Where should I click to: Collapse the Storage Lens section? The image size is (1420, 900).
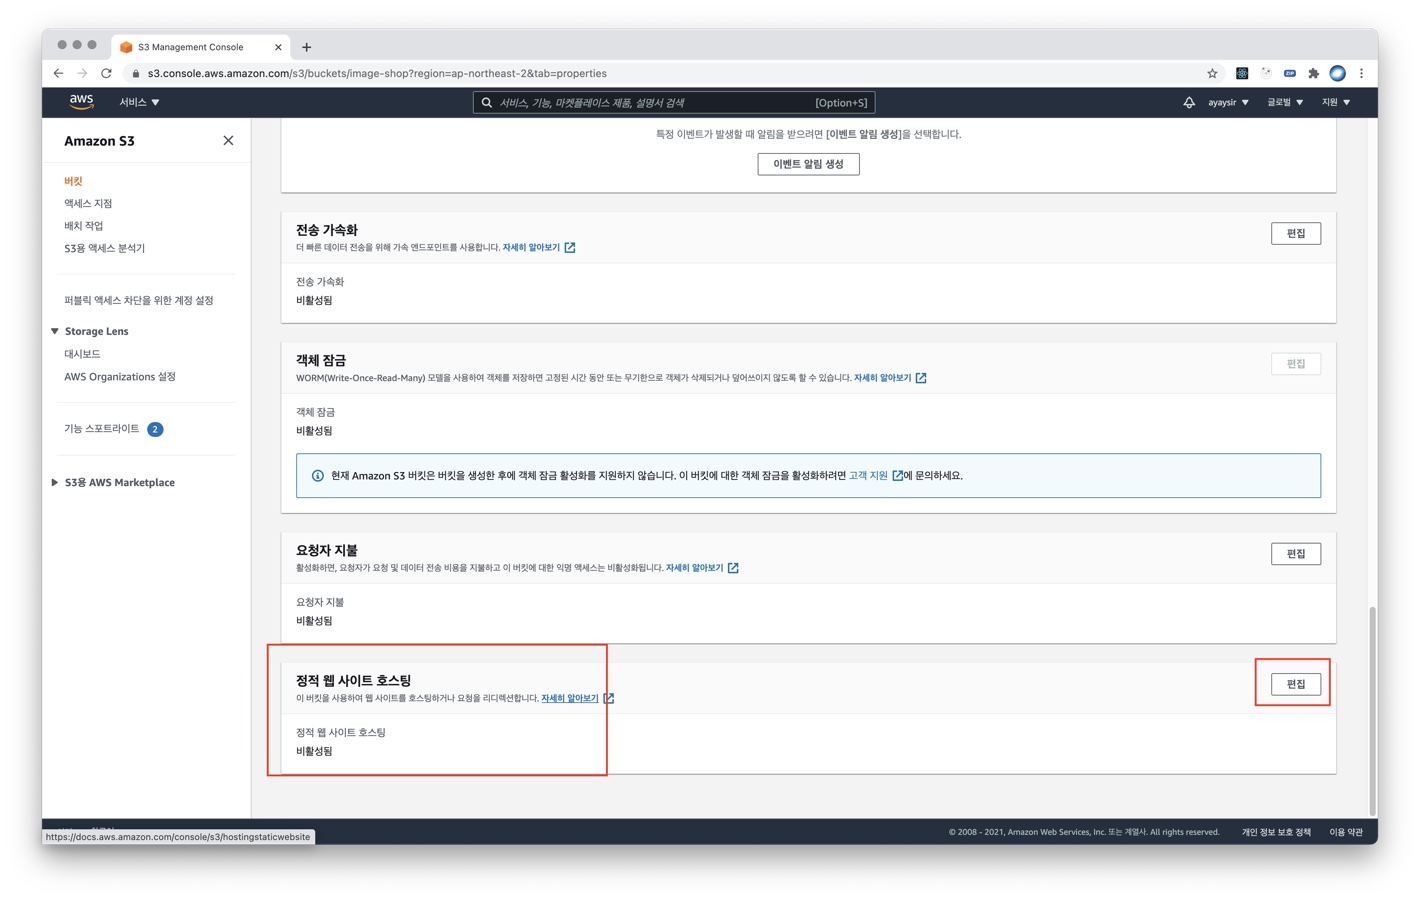pos(55,331)
